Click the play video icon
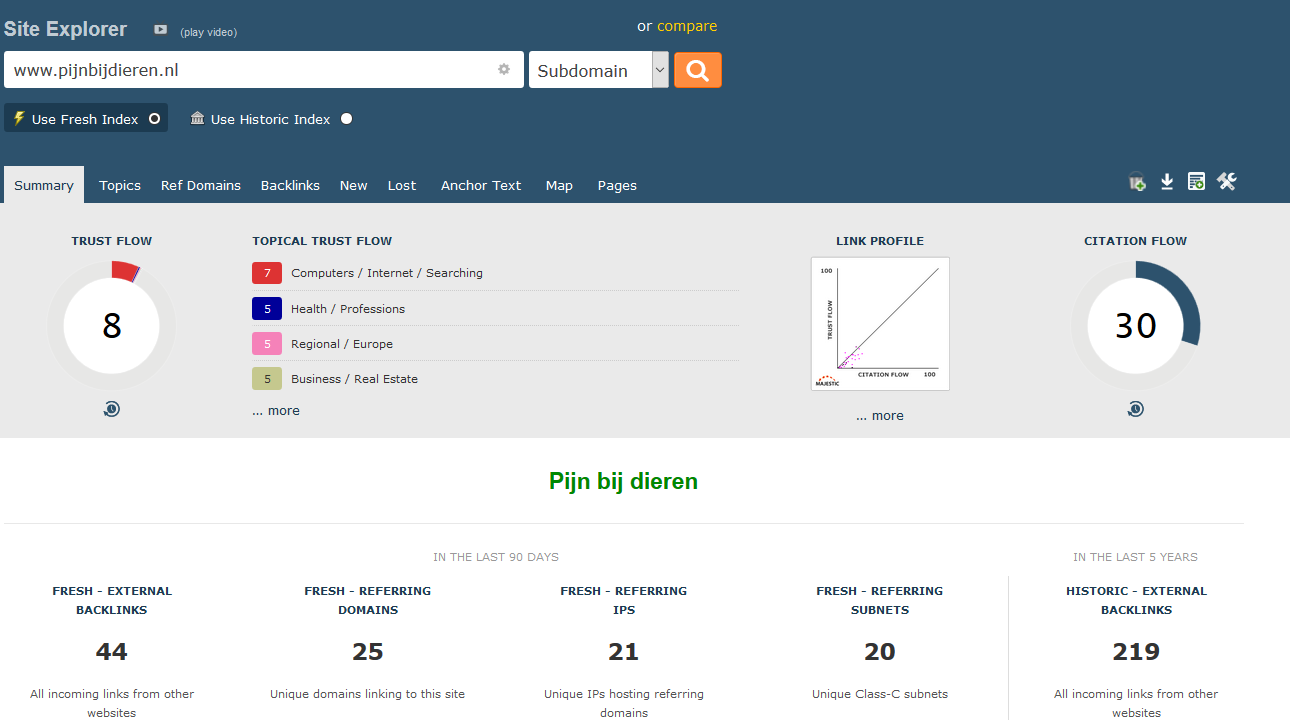1290x720 pixels. pos(161,30)
